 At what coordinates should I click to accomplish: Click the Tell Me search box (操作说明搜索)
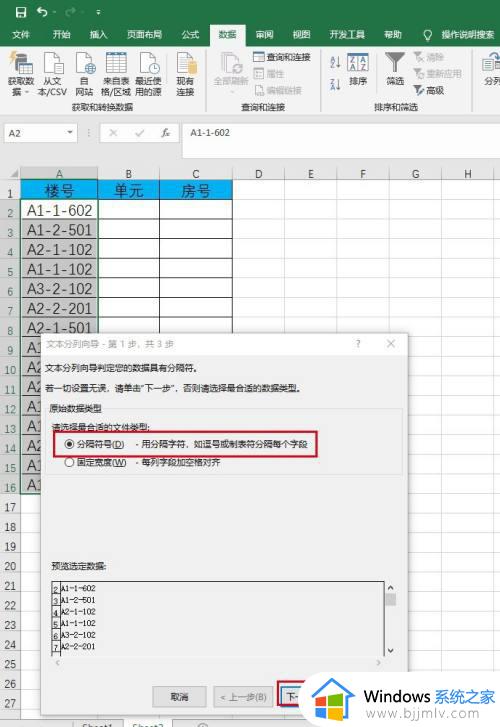[468, 35]
